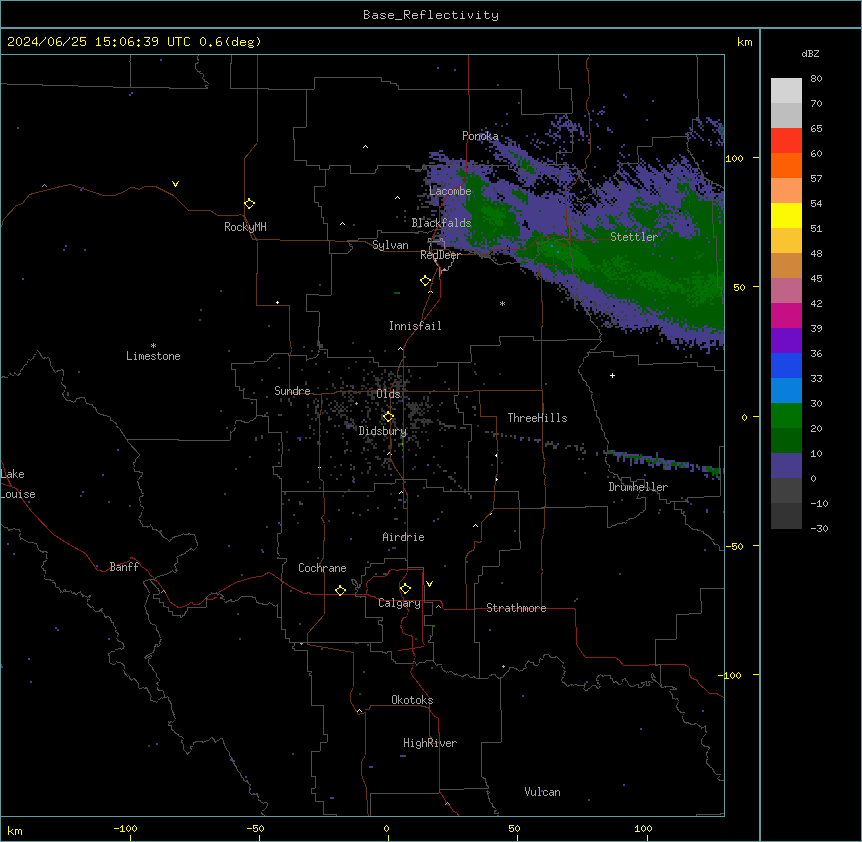The width and height of the screenshot is (862, 842).
Task: Click the Vulcan label
Action: point(542,792)
